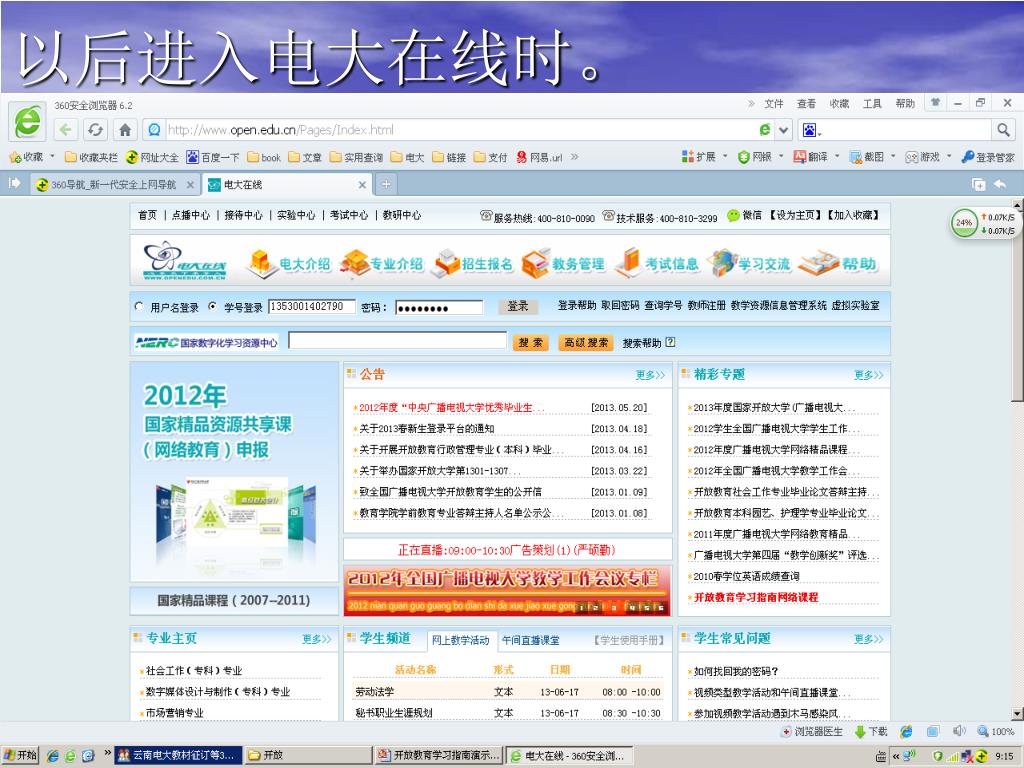Refresh the page with reload icon
This screenshot has width=1024, height=768.
click(95, 130)
